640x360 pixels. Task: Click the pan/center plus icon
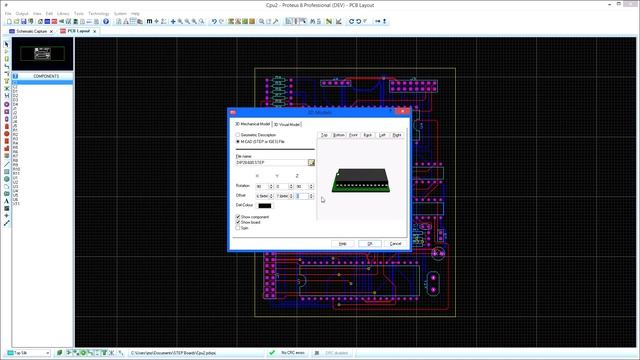click(173, 21)
